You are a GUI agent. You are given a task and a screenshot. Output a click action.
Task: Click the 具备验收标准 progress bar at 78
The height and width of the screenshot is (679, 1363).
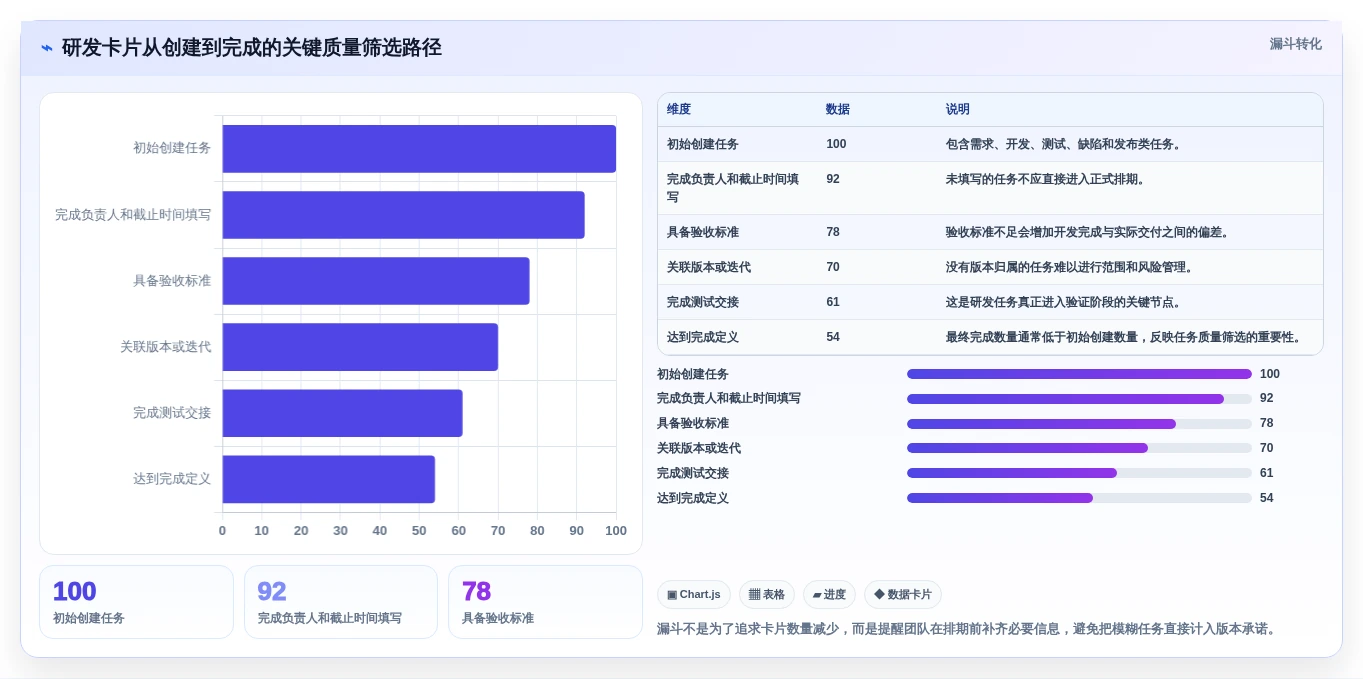1079,424
